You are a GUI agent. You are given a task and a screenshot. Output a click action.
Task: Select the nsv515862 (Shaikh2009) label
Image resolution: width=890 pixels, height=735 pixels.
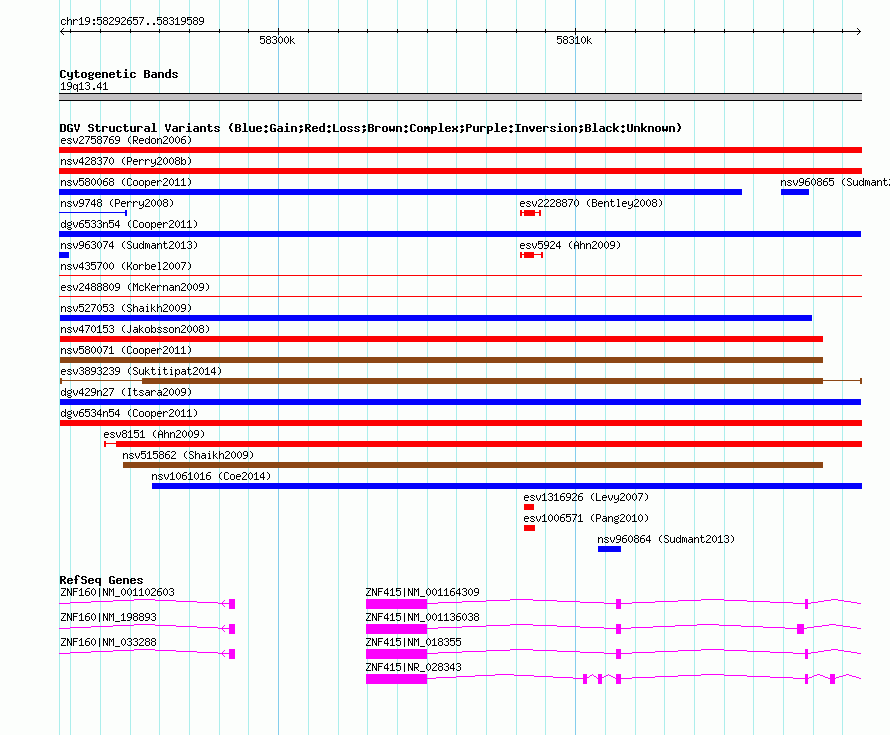coord(188,455)
